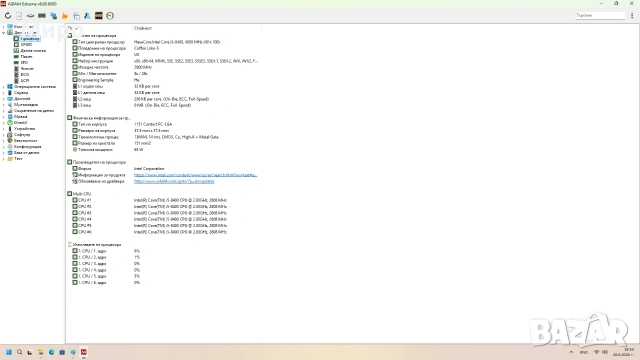
Task: Select Конфигурация in the tree
Action: 27,147
